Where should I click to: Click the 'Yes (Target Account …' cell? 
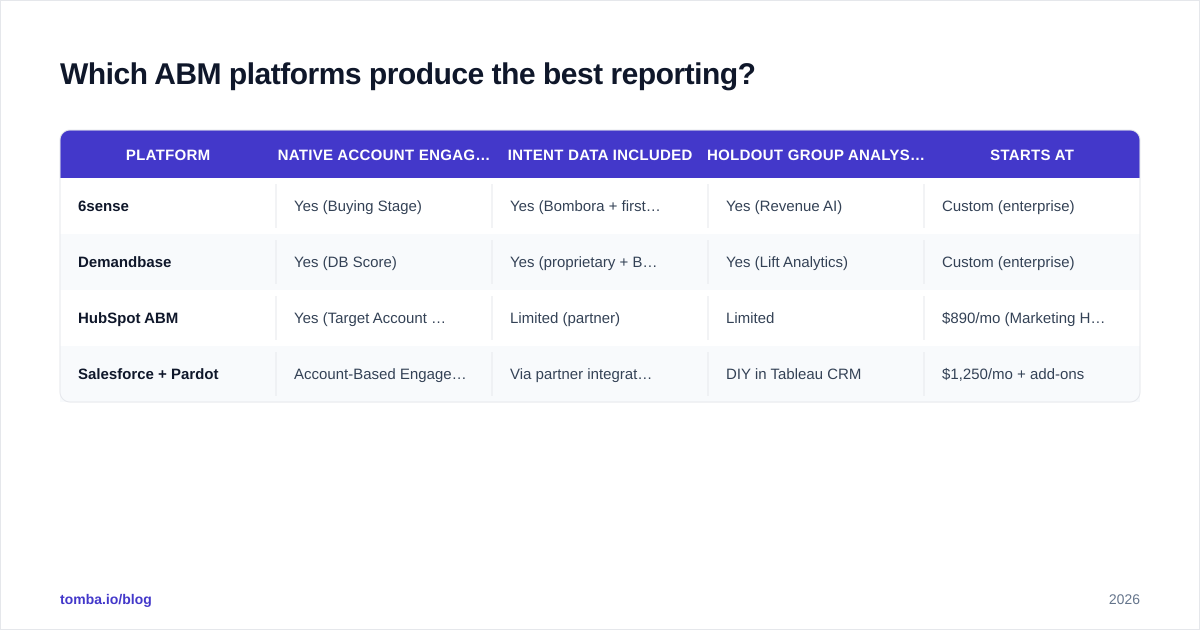click(x=384, y=318)
